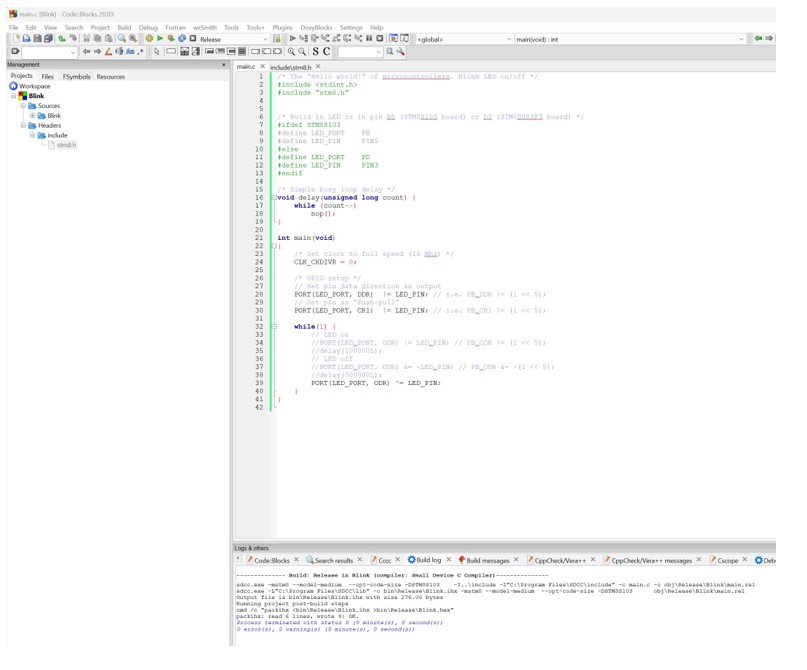This screenshot has width=807, height=670.
Task: Click the Save file icon
Action: pyautogui.click(x=37, y=39)
